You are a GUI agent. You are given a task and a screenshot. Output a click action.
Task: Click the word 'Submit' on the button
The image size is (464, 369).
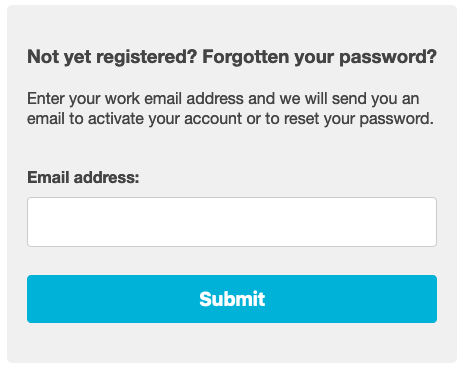[x=232, y=299]
